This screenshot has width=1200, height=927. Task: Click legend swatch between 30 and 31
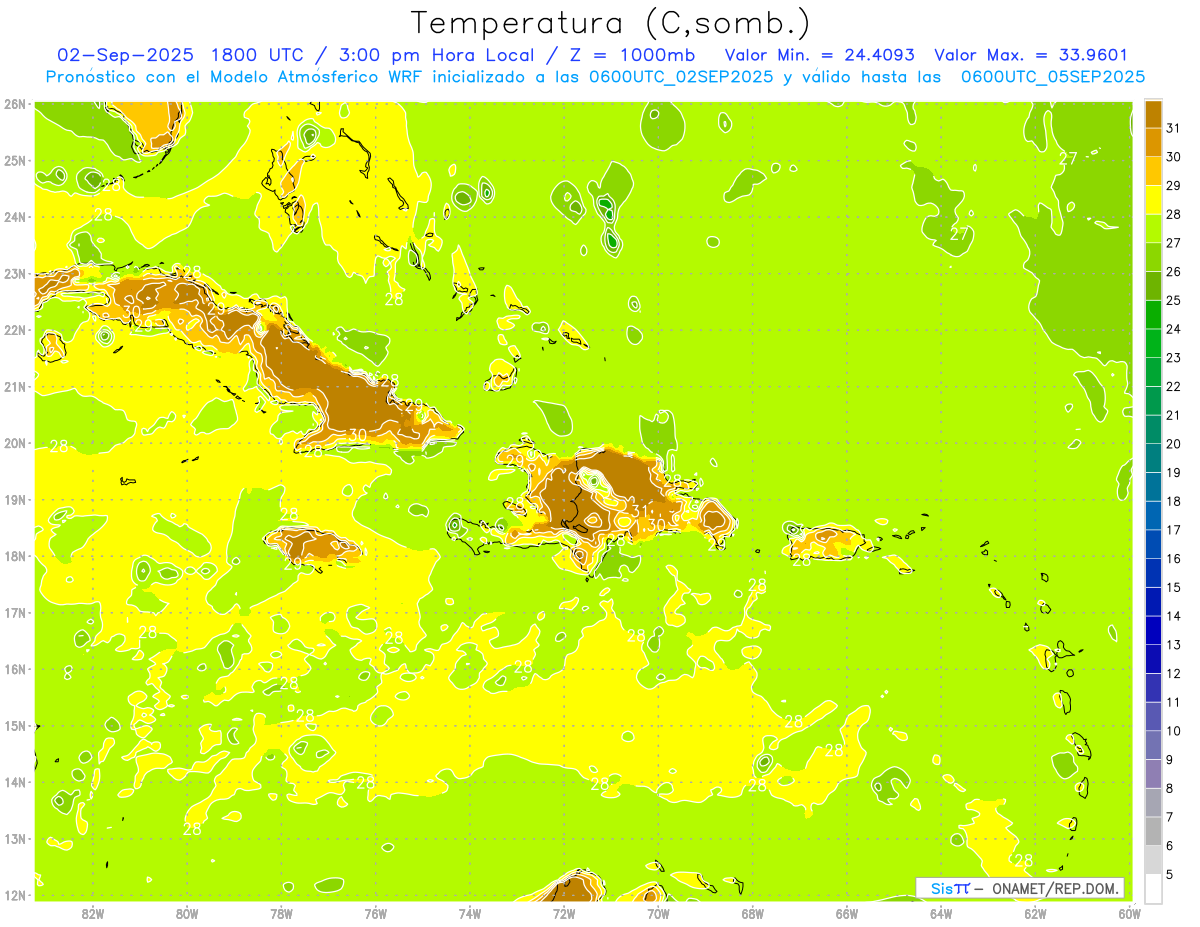pyautogui.click(x=1153, y=142)
